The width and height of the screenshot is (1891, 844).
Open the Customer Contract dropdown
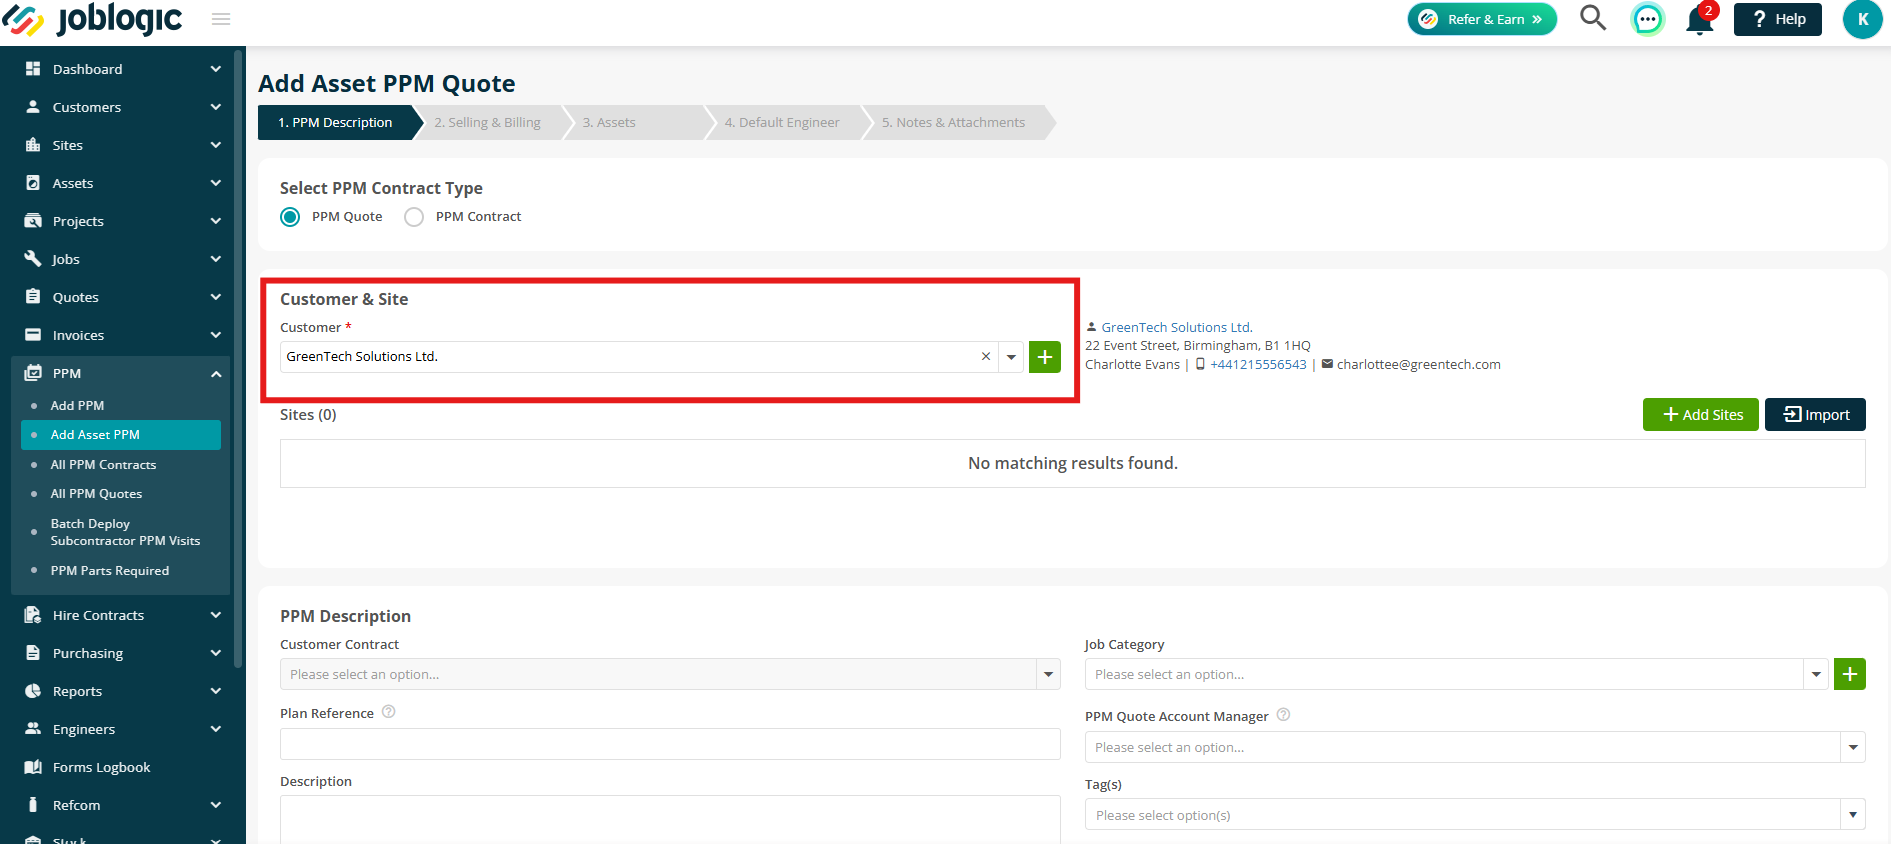pos(1048,674)
